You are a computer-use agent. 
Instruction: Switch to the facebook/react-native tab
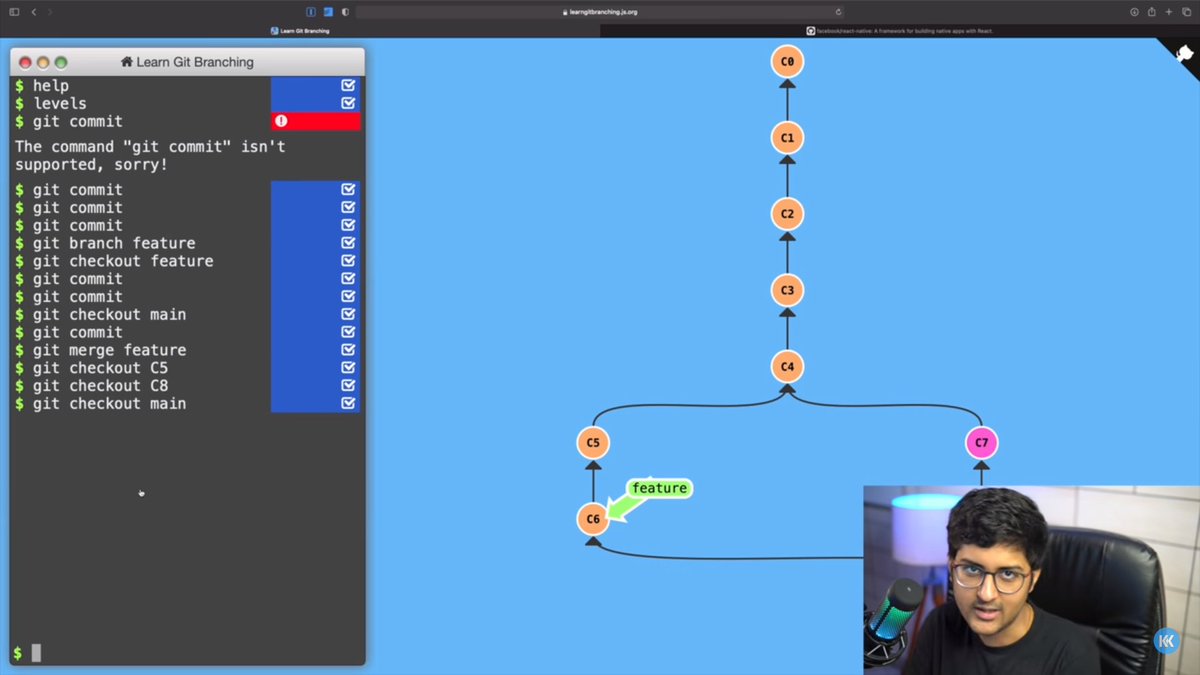tap(900, 31)
